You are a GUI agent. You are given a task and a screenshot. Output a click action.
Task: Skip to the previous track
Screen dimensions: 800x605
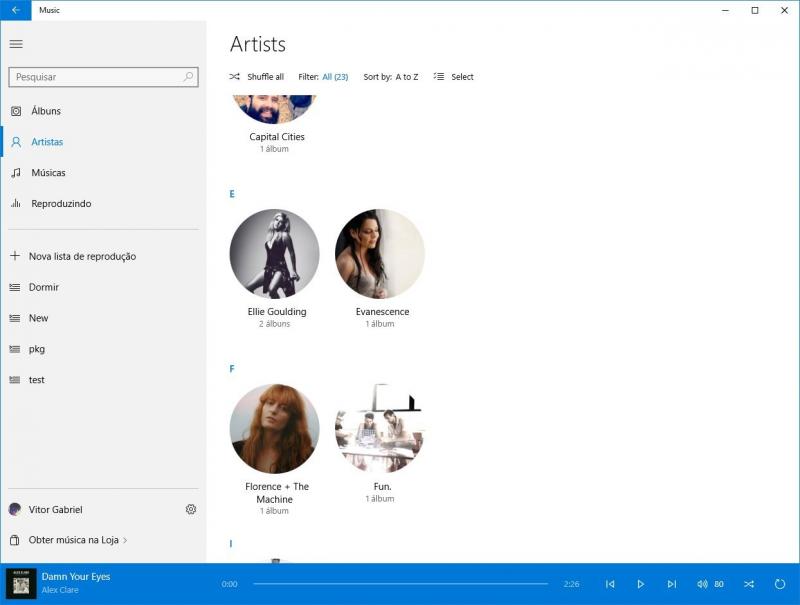point(610,584)
